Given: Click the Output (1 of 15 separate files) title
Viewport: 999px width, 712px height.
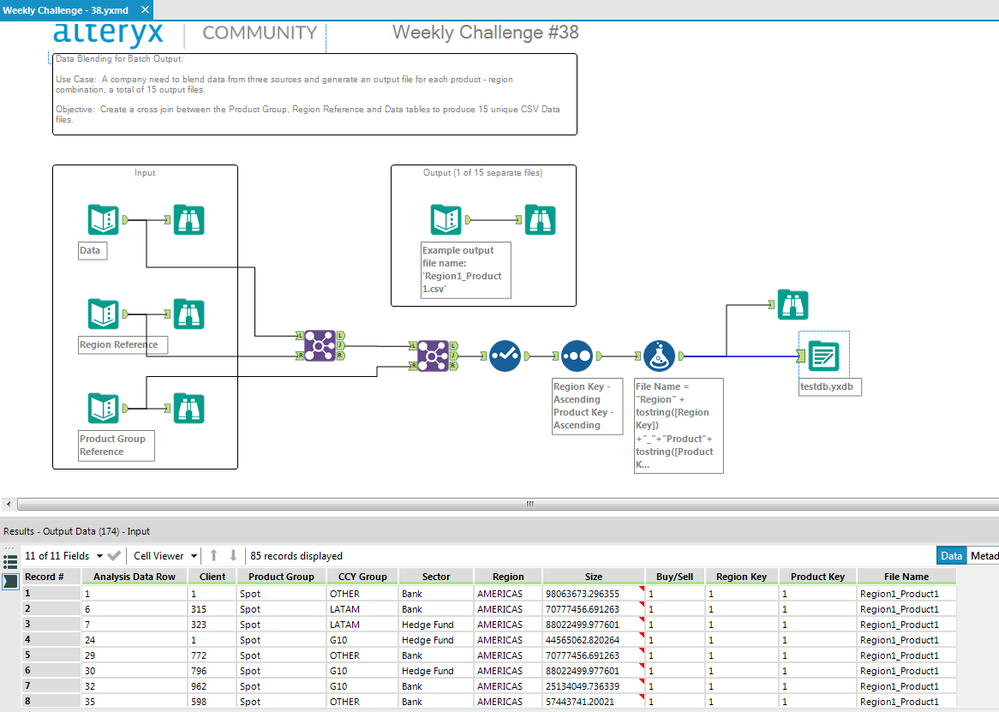Looking at the screenshot, I should (x=483, y=173).
